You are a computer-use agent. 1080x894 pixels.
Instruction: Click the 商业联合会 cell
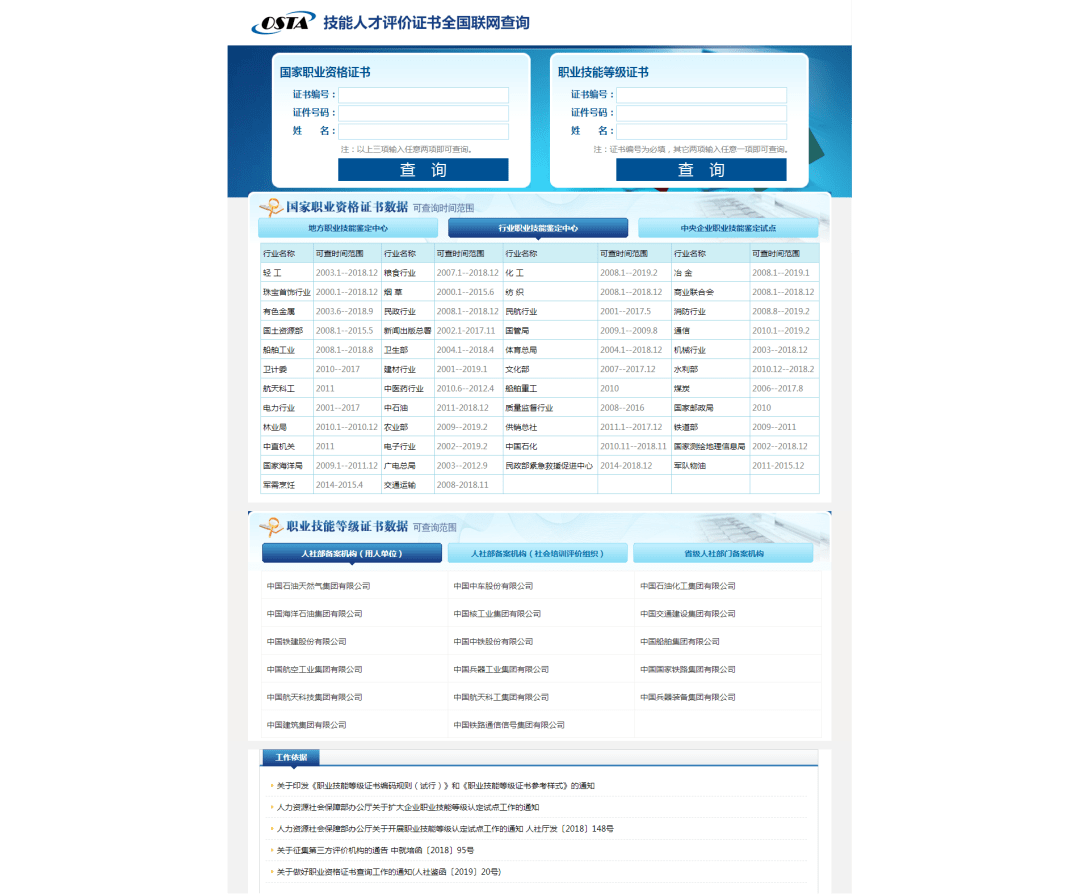[710, 292]
